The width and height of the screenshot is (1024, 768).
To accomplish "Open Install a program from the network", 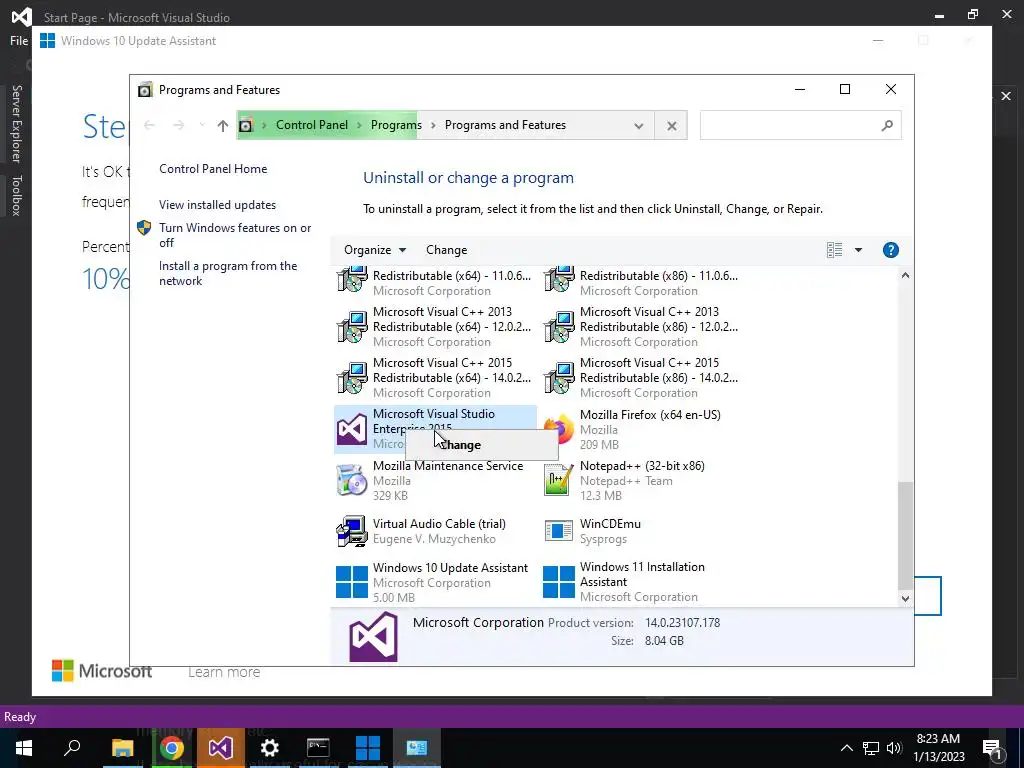I will click(228, 274).
